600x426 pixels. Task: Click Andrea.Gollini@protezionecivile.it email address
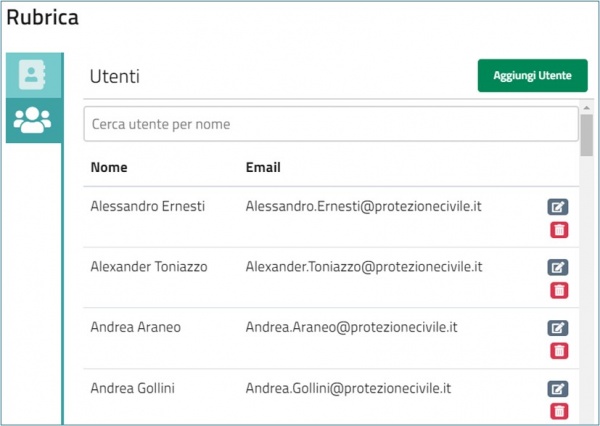(351, 388)
